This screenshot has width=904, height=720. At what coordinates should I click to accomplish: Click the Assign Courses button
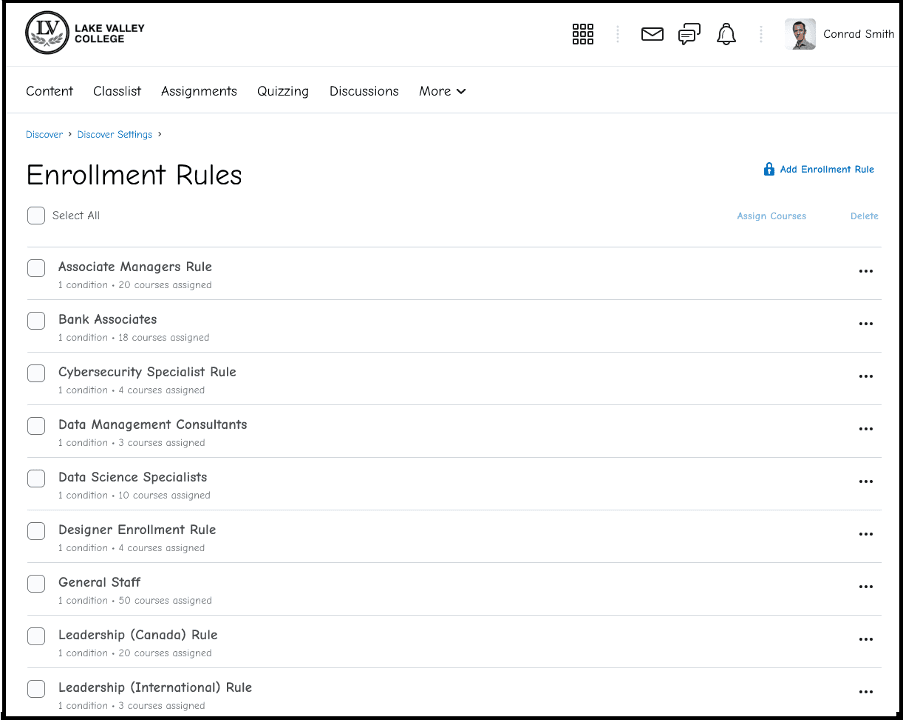[771, 216]
